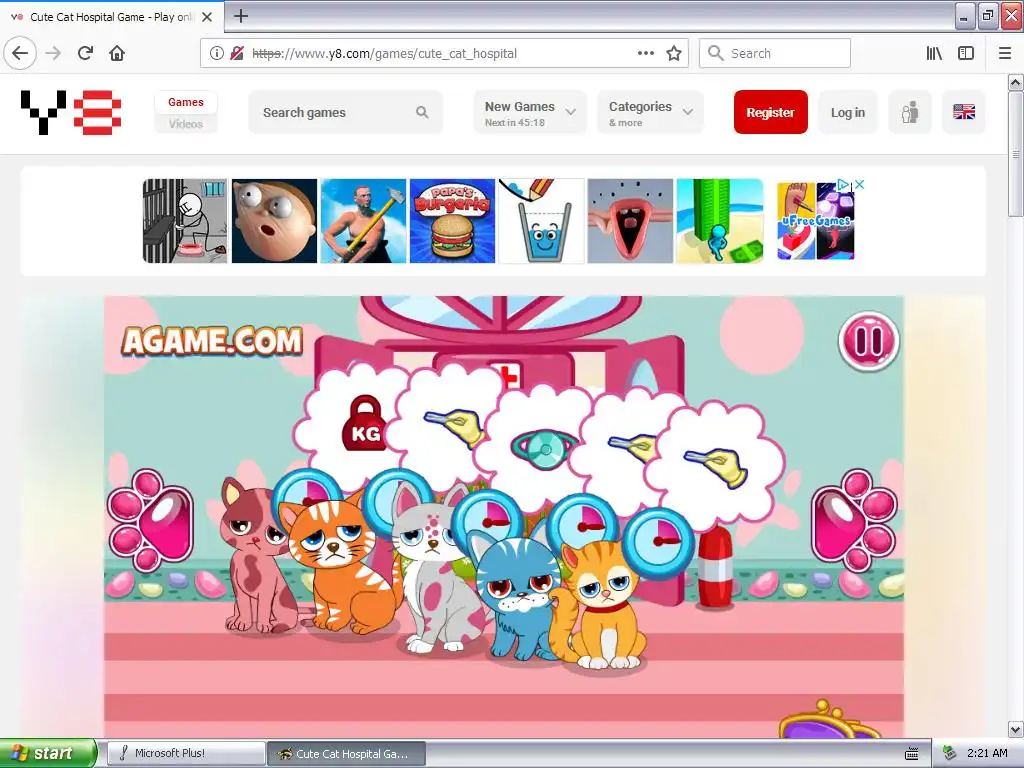
Task: Click the grey cat with pink spots
Action: click(x=434, y=575)
